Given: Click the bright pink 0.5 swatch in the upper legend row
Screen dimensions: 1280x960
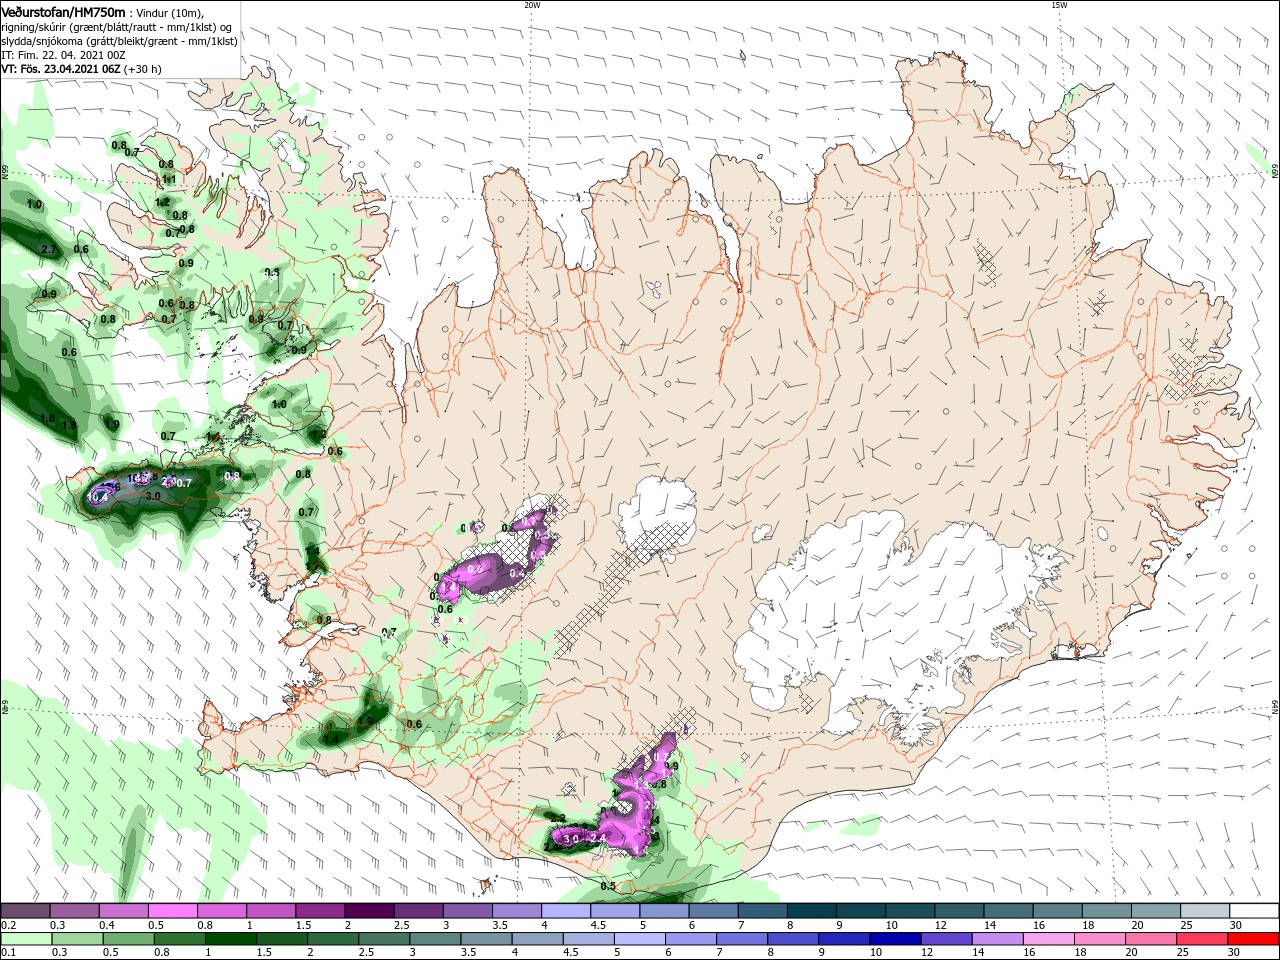Looking at the screenshot, I should [x=172, y=912].
